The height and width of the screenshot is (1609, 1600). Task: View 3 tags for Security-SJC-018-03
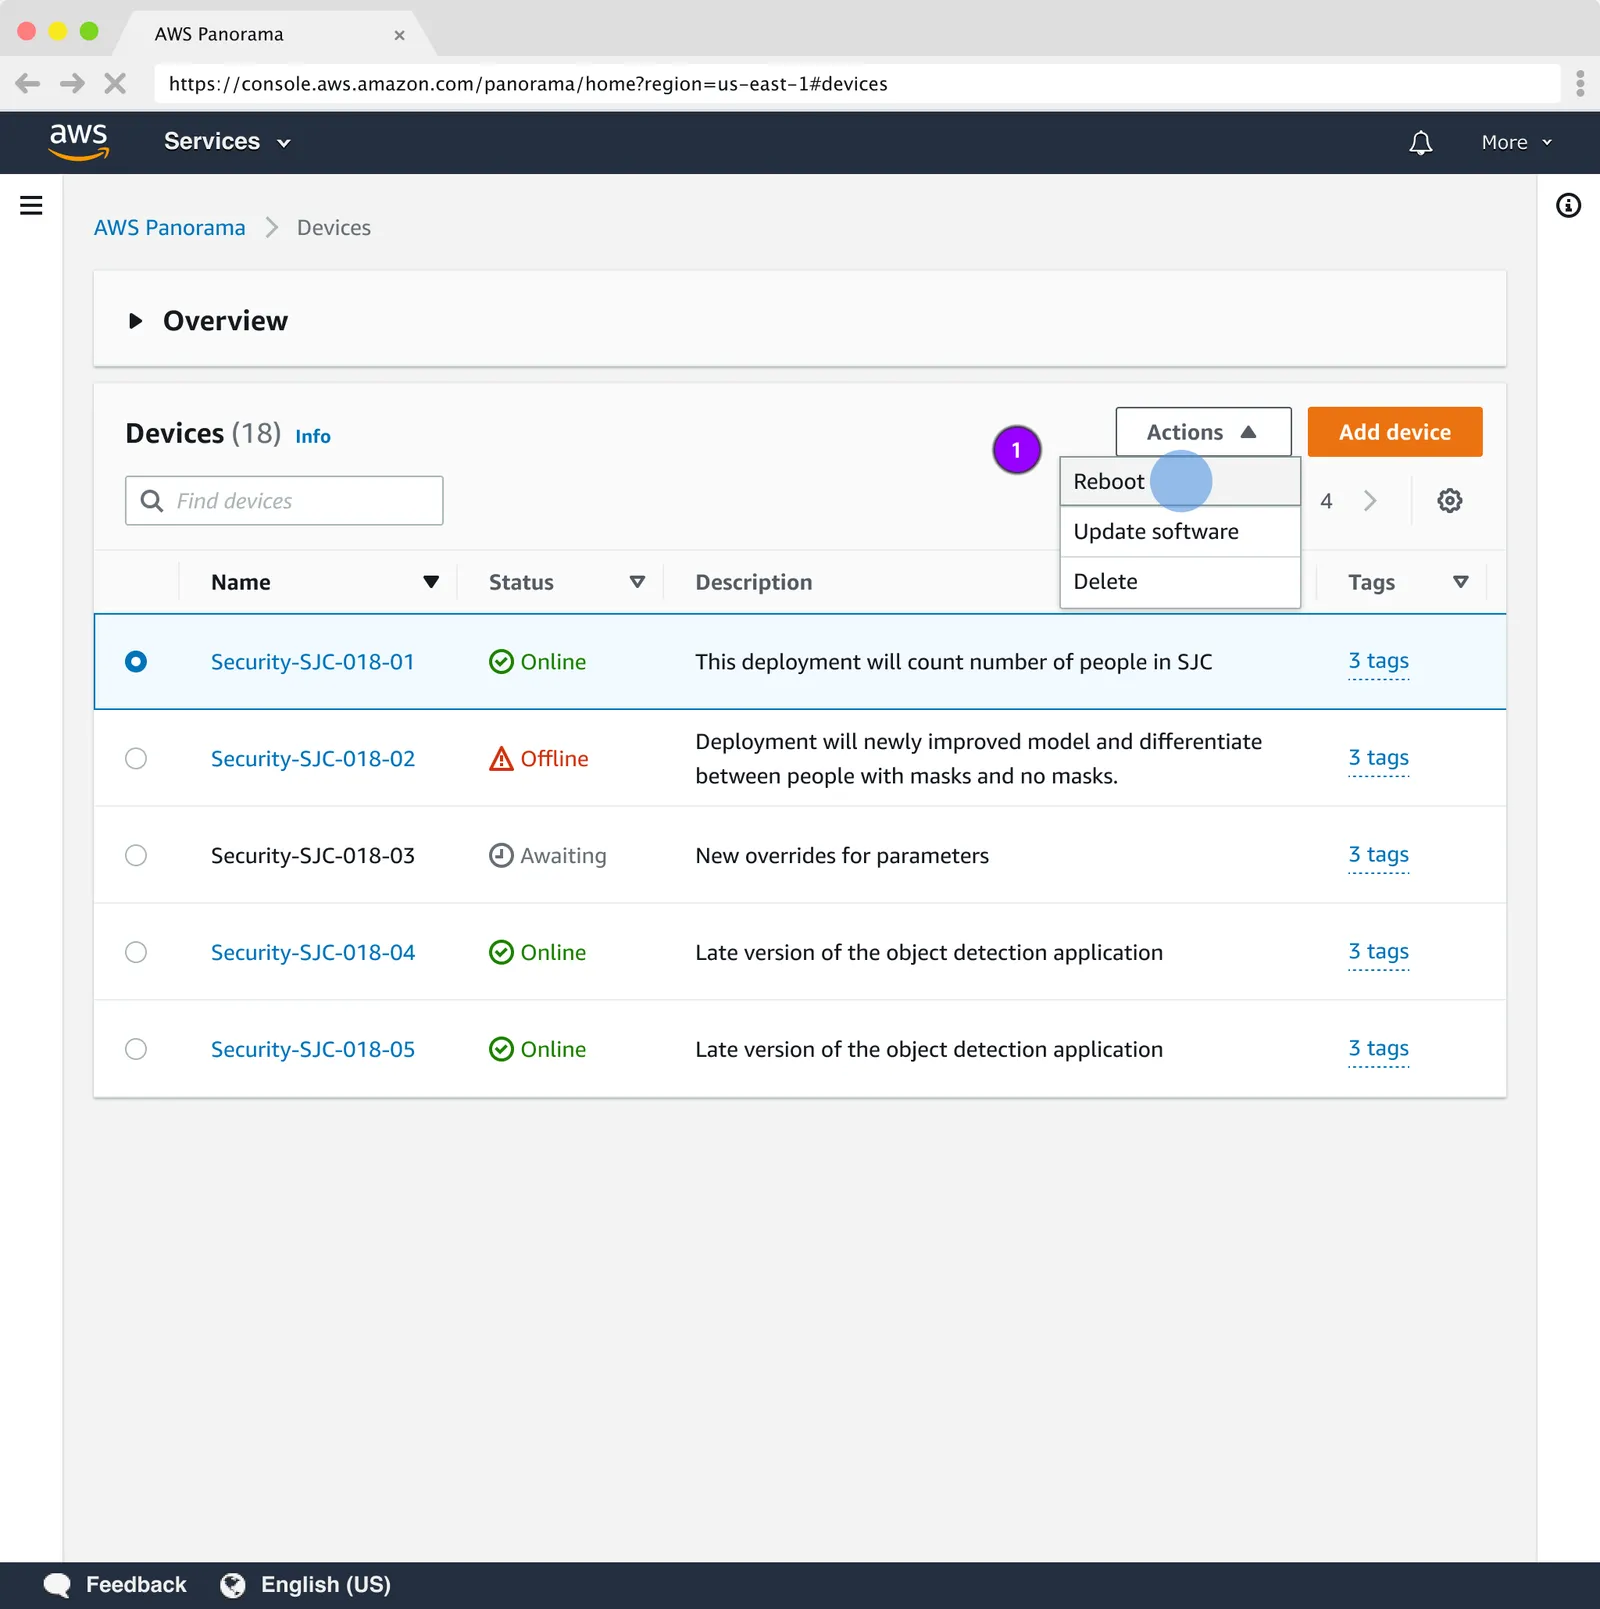tap(1378, 855)
